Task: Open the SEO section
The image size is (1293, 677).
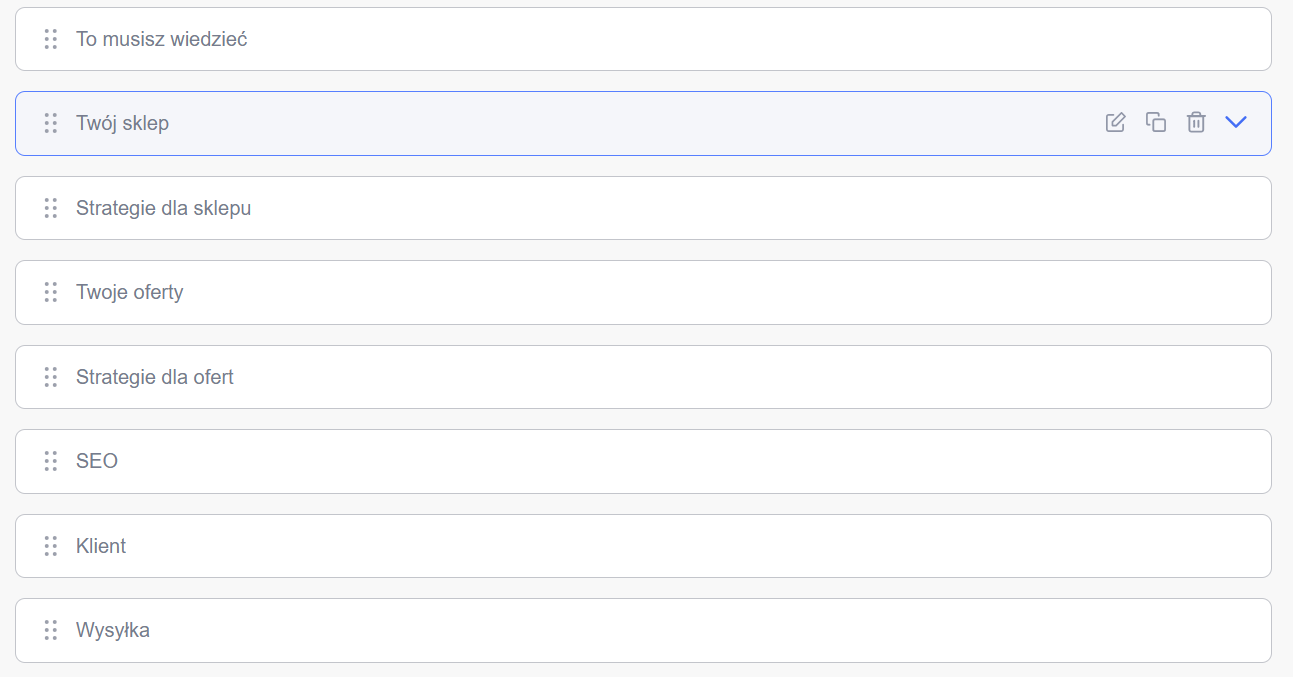Action: (97, 461)
